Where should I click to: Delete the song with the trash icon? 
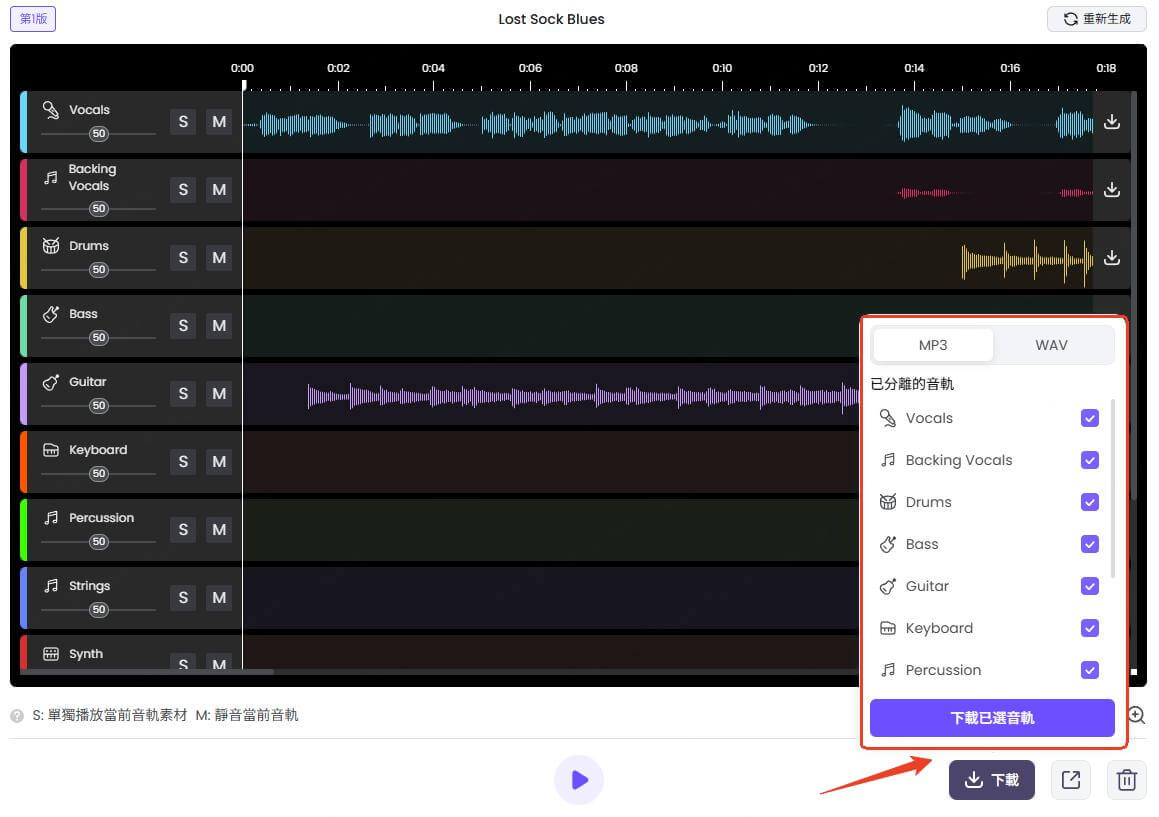(1126, 780)
